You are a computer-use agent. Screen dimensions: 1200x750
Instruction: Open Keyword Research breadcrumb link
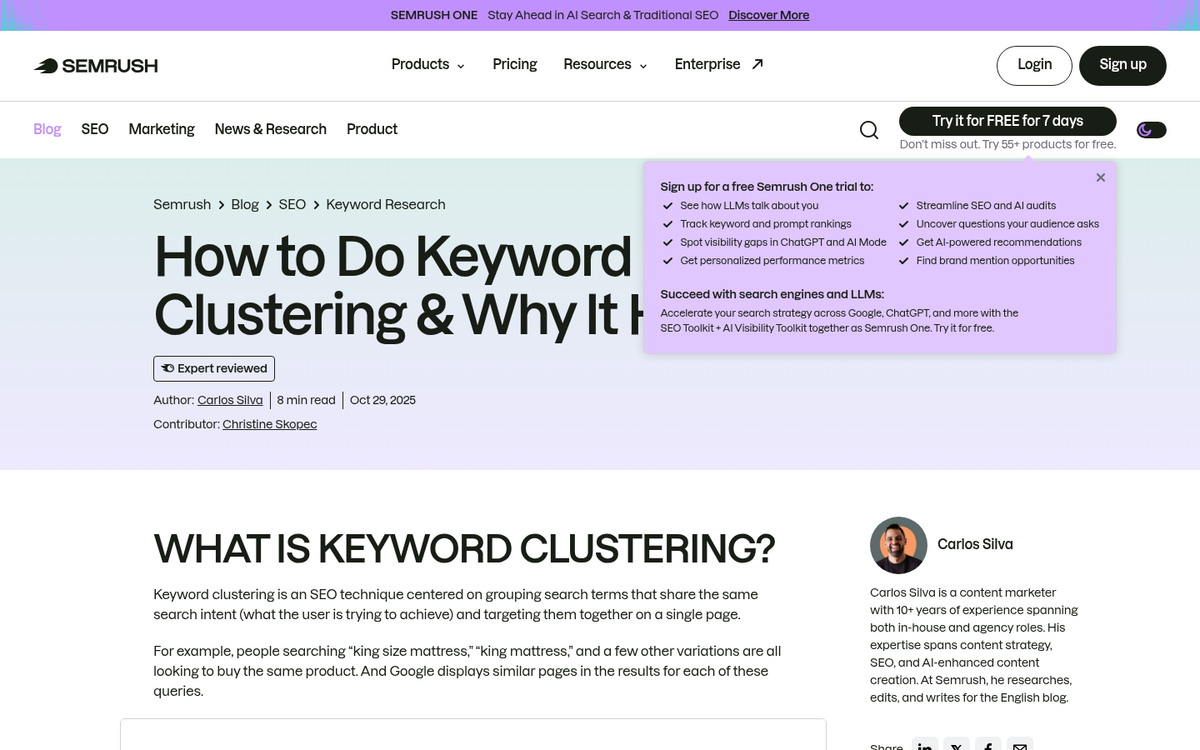click(x=385, y=204)
